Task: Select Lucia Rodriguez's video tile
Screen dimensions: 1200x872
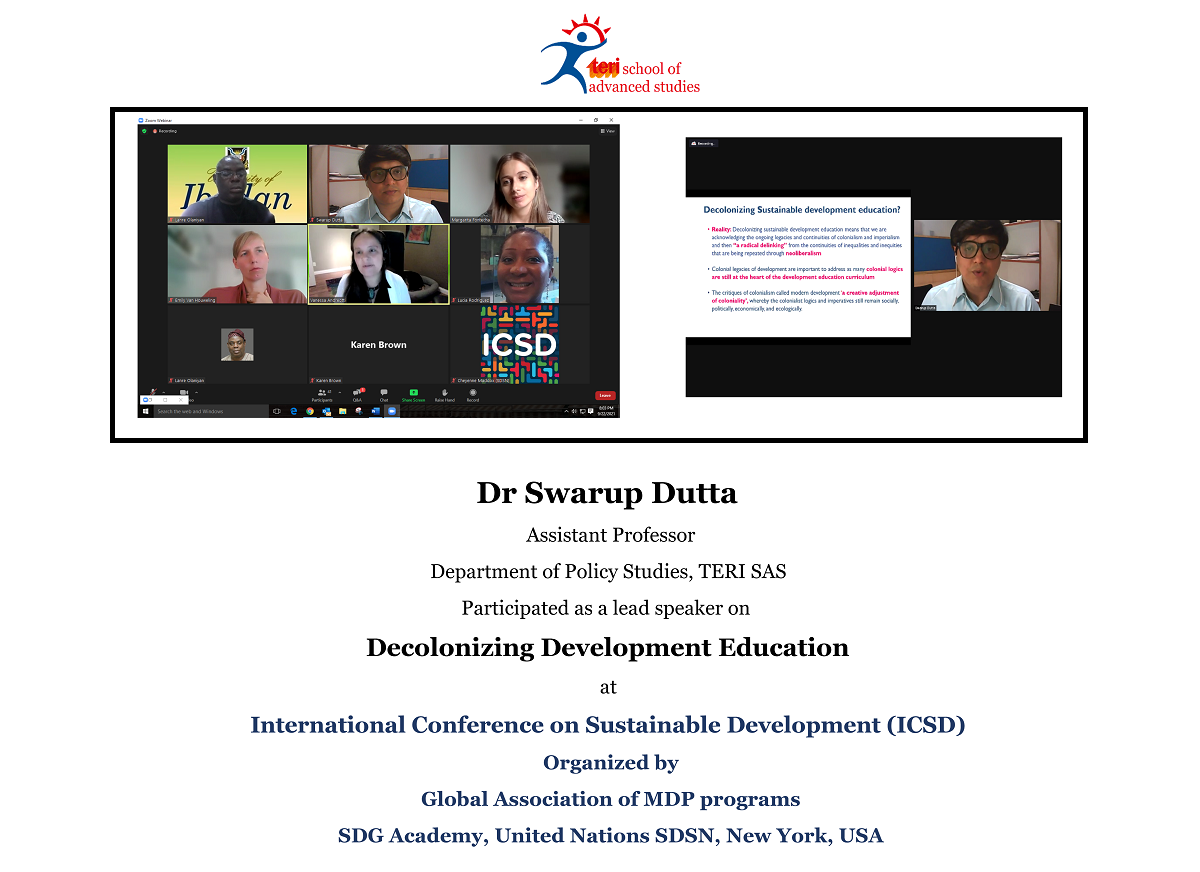Action: [519, 264]
